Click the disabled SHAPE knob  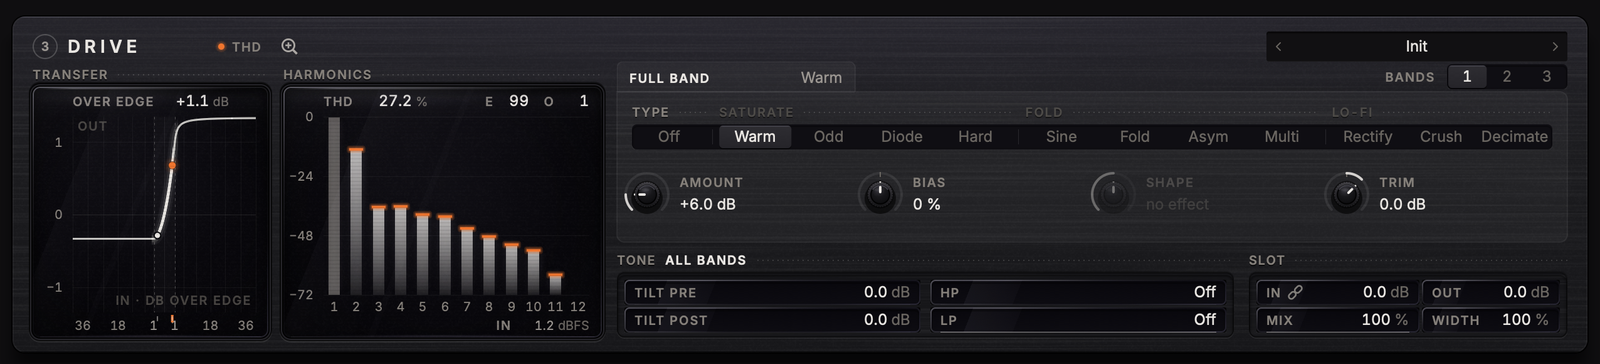coord(1112,193)
